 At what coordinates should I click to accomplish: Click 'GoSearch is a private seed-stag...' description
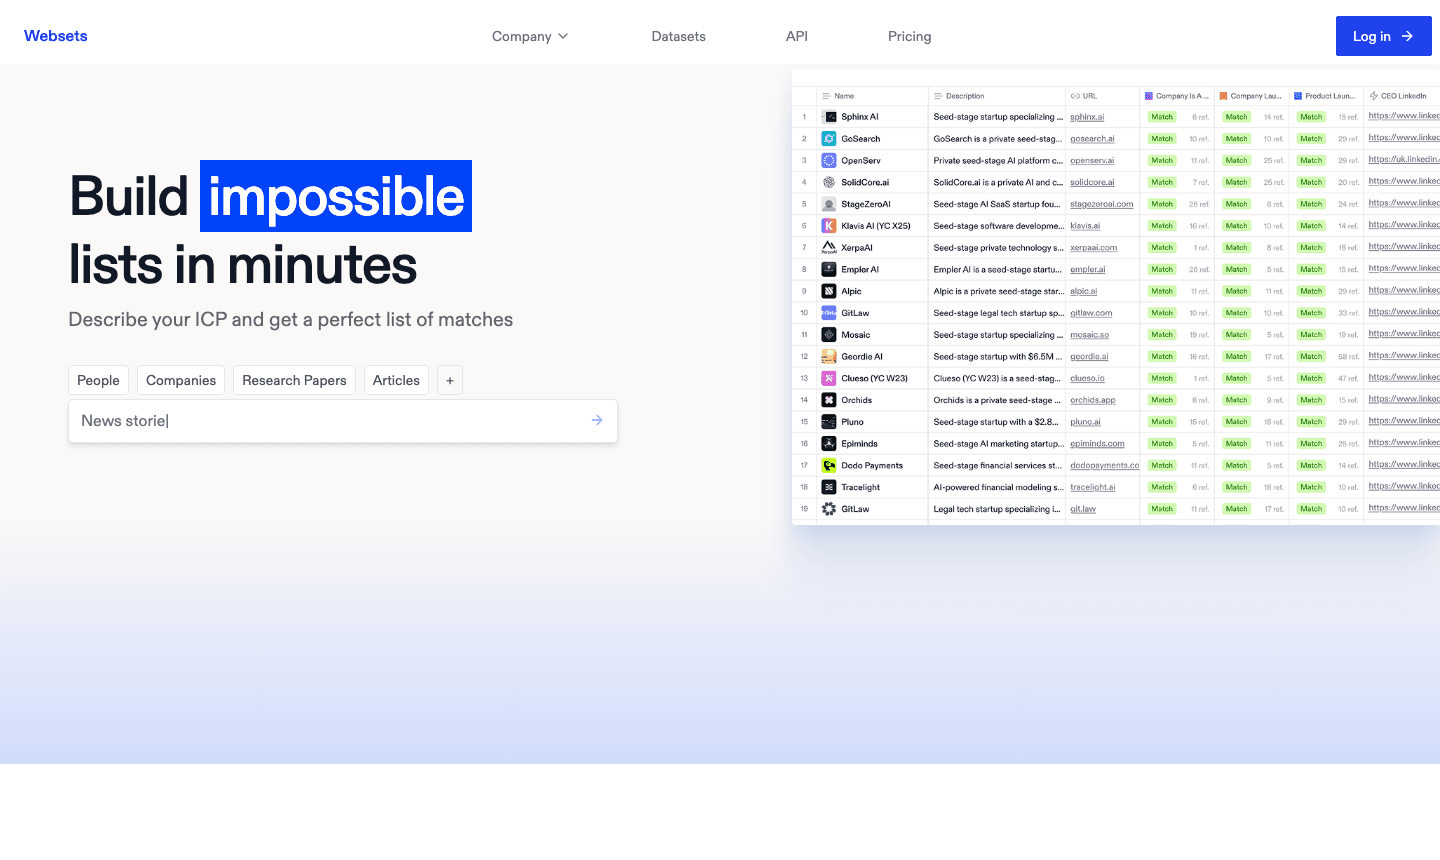pos(996,139)
